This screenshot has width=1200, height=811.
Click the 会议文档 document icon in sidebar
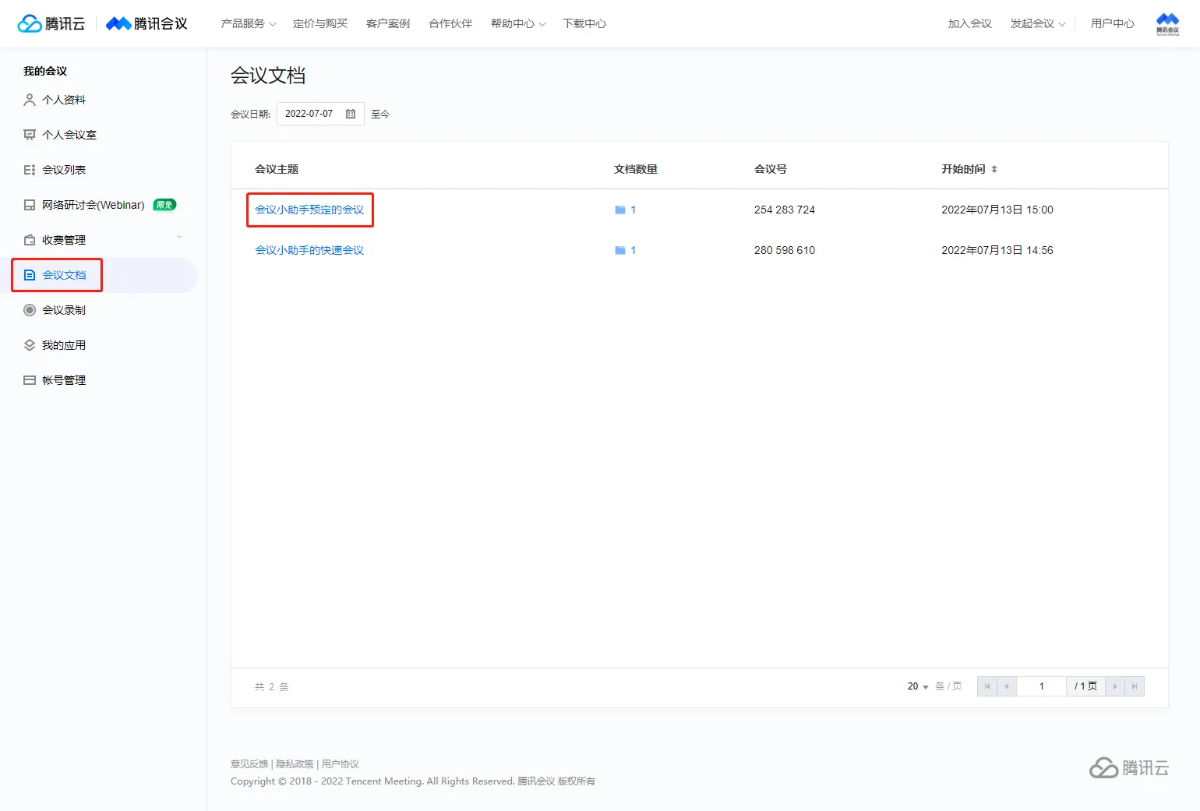[x=29, y=275]
